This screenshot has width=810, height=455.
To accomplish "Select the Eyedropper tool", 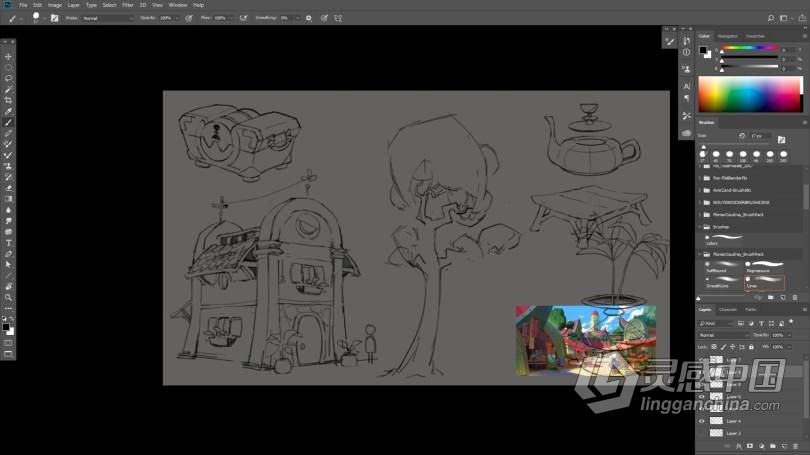I will [x=8, y=111].
